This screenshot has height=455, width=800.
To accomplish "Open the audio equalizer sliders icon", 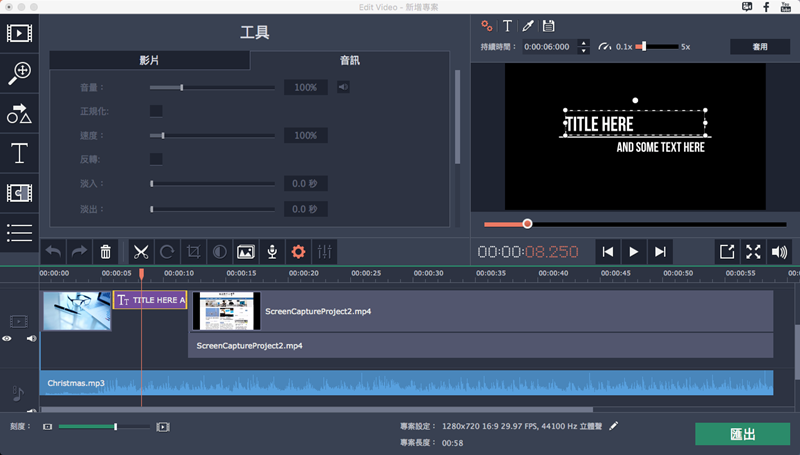I will tap(324, 252).
